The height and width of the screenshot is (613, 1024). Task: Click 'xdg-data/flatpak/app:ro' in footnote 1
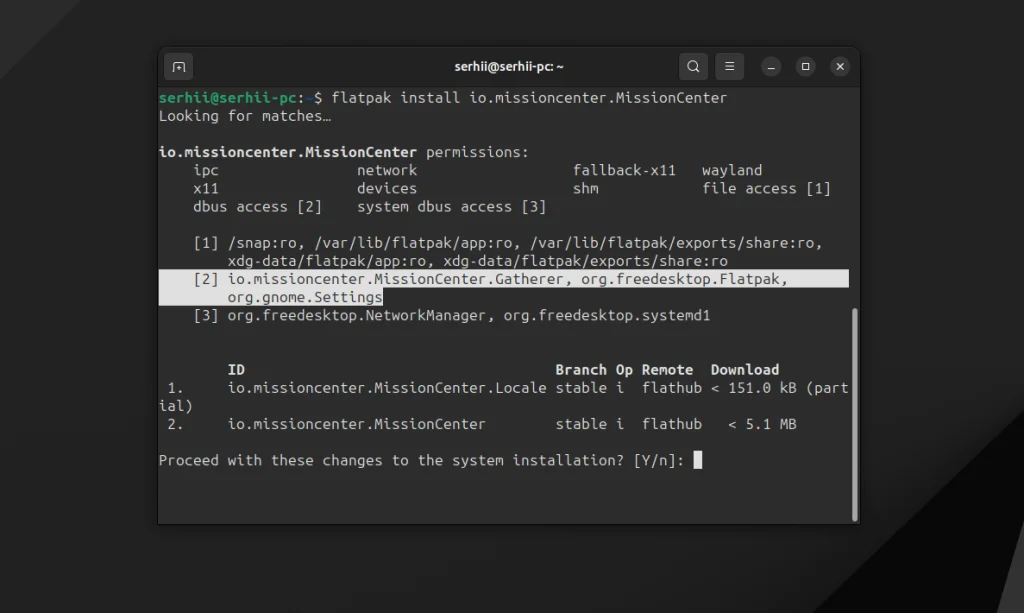pos(327,261)
